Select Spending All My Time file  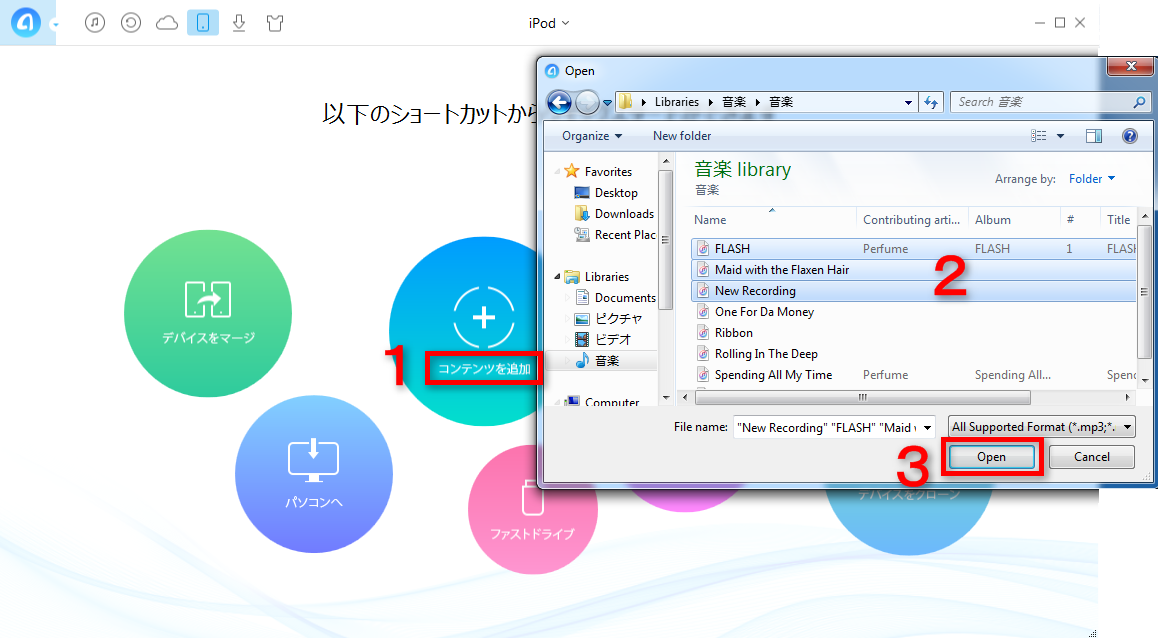pyautogui.click(x=773, y=375)
